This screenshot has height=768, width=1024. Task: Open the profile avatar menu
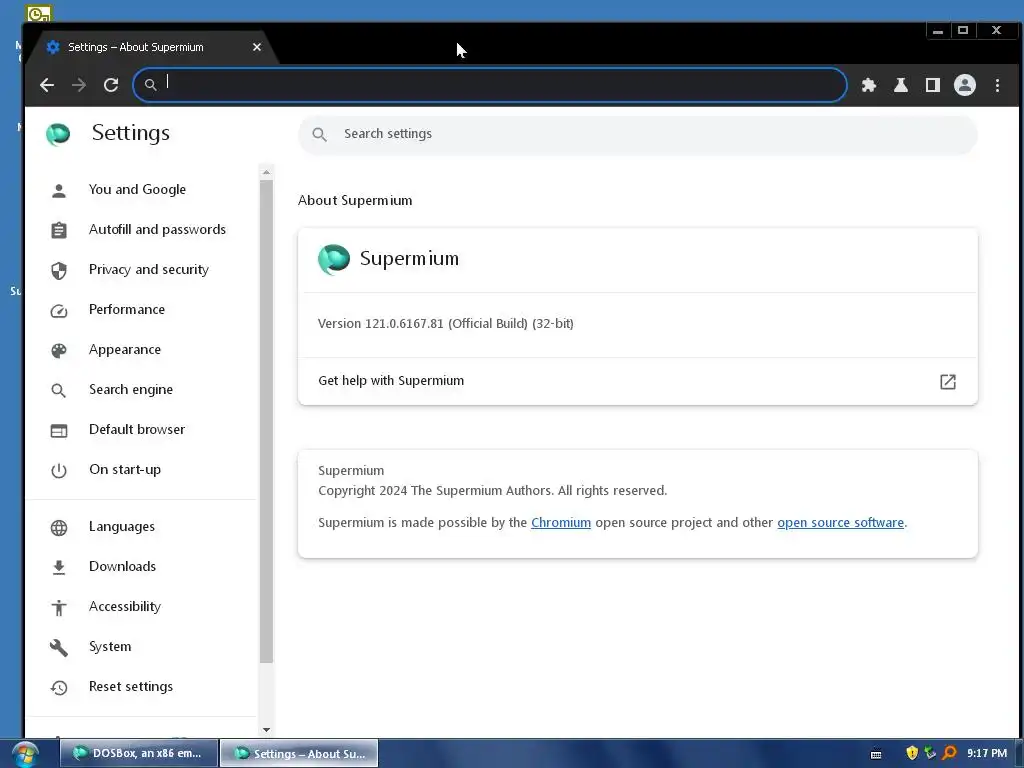pos(965,85)
